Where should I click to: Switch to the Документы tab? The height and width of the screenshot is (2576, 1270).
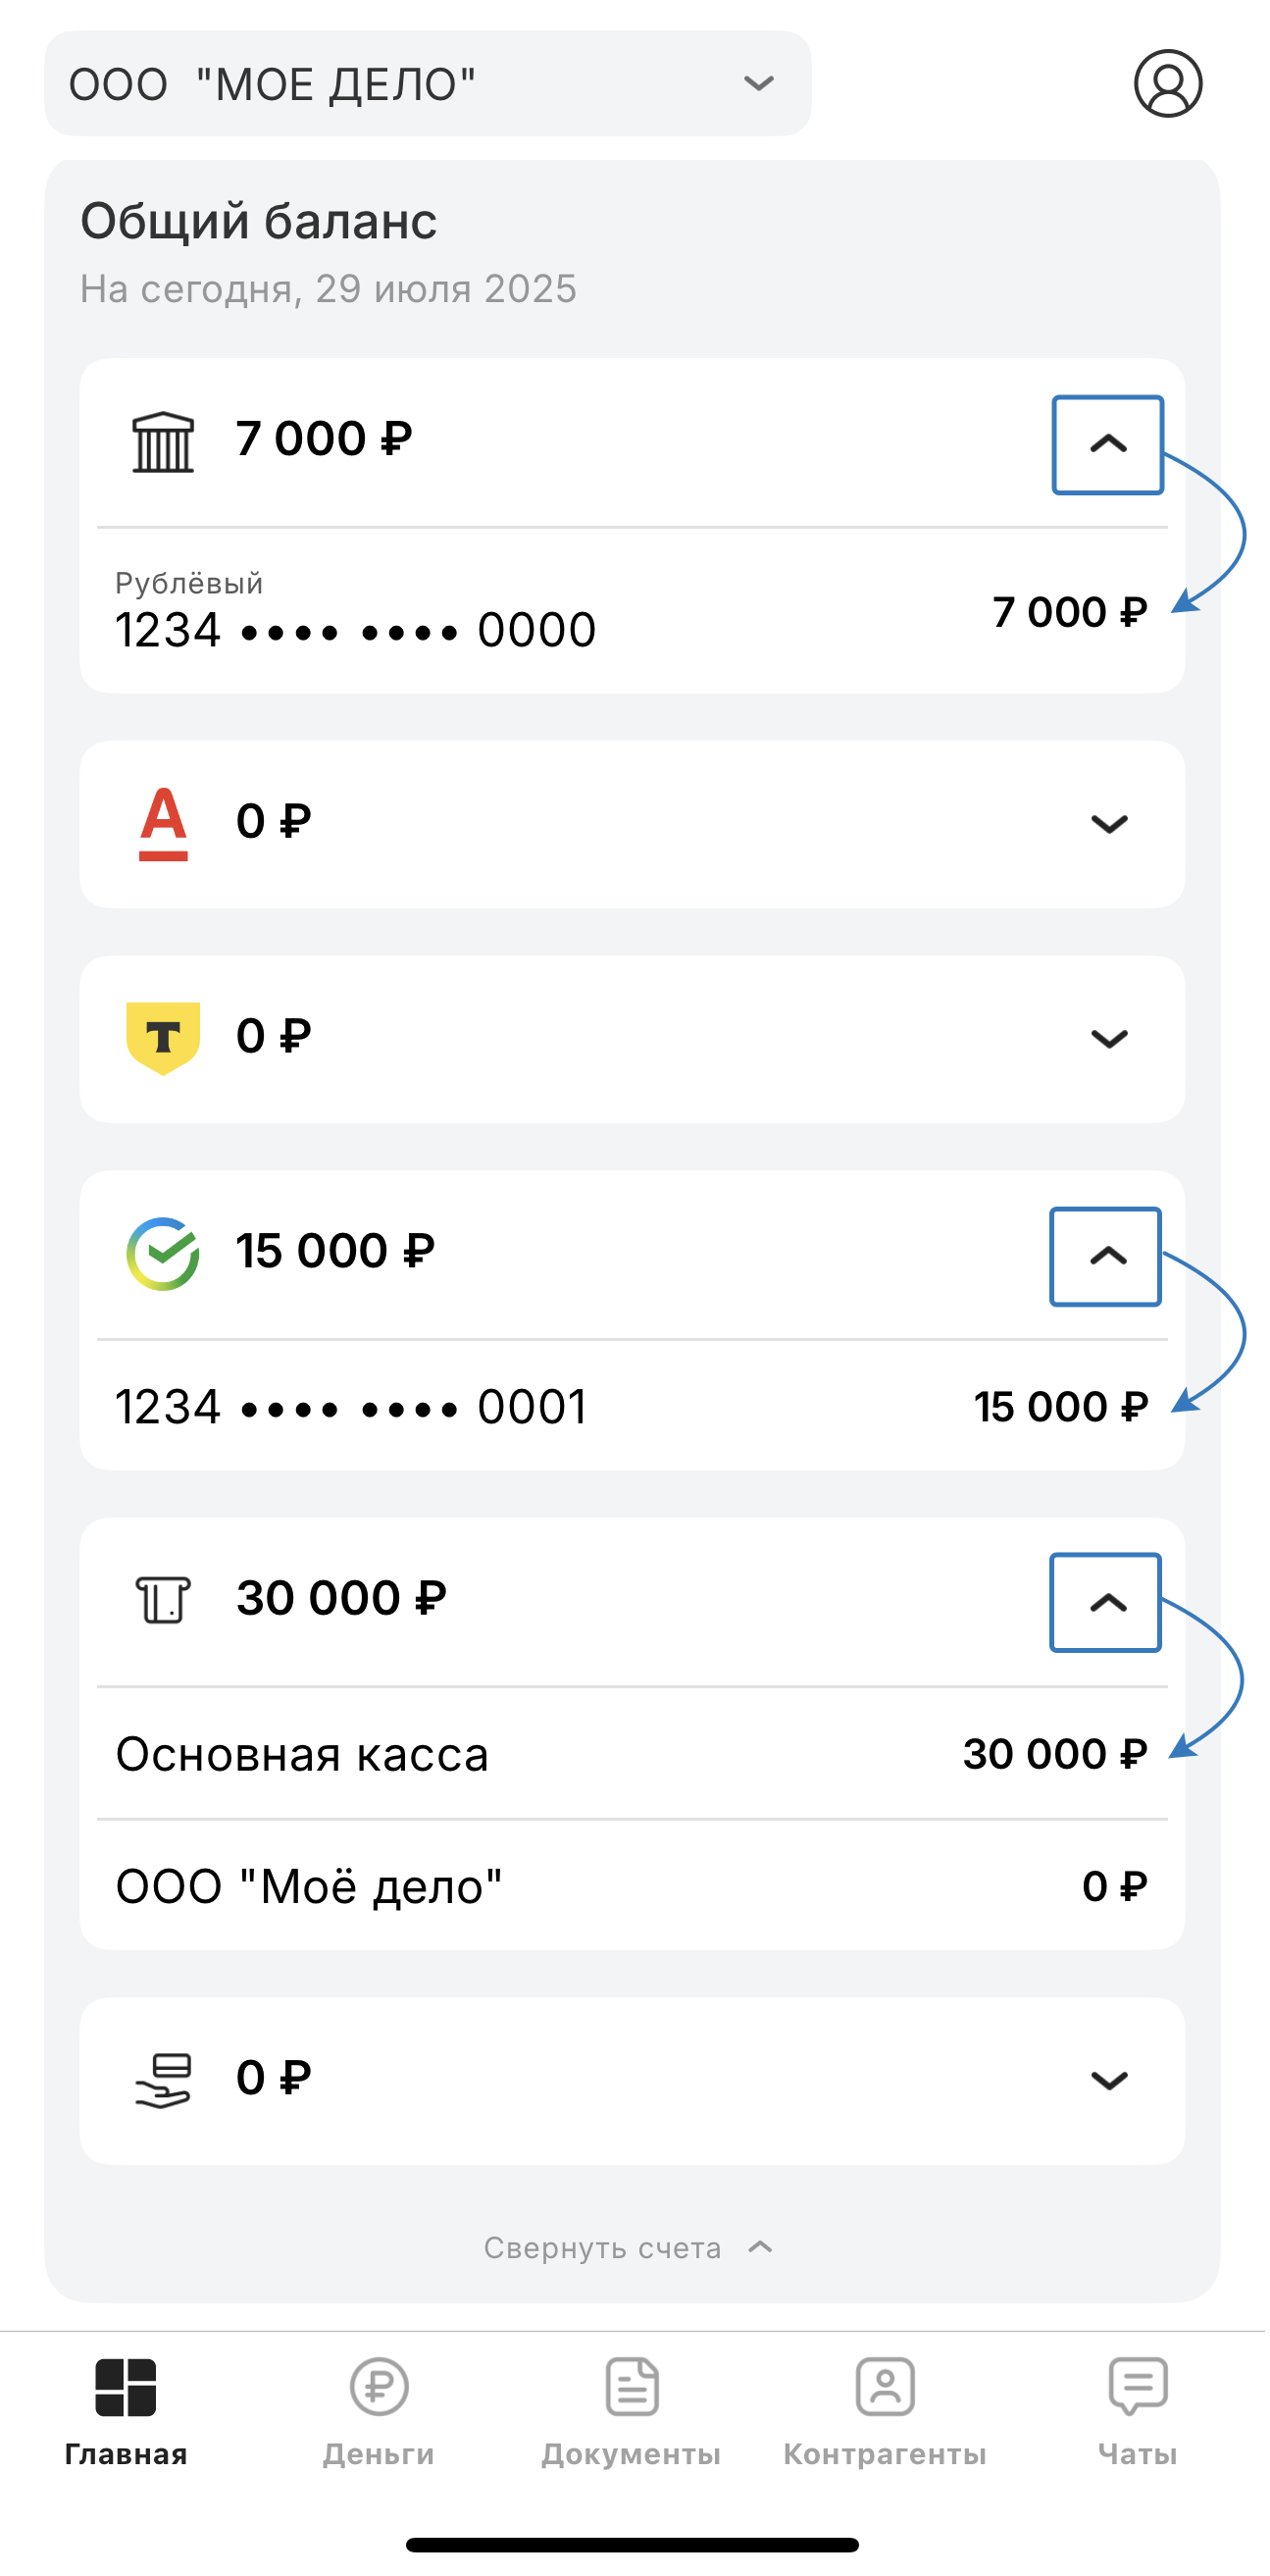(632, 2411)
